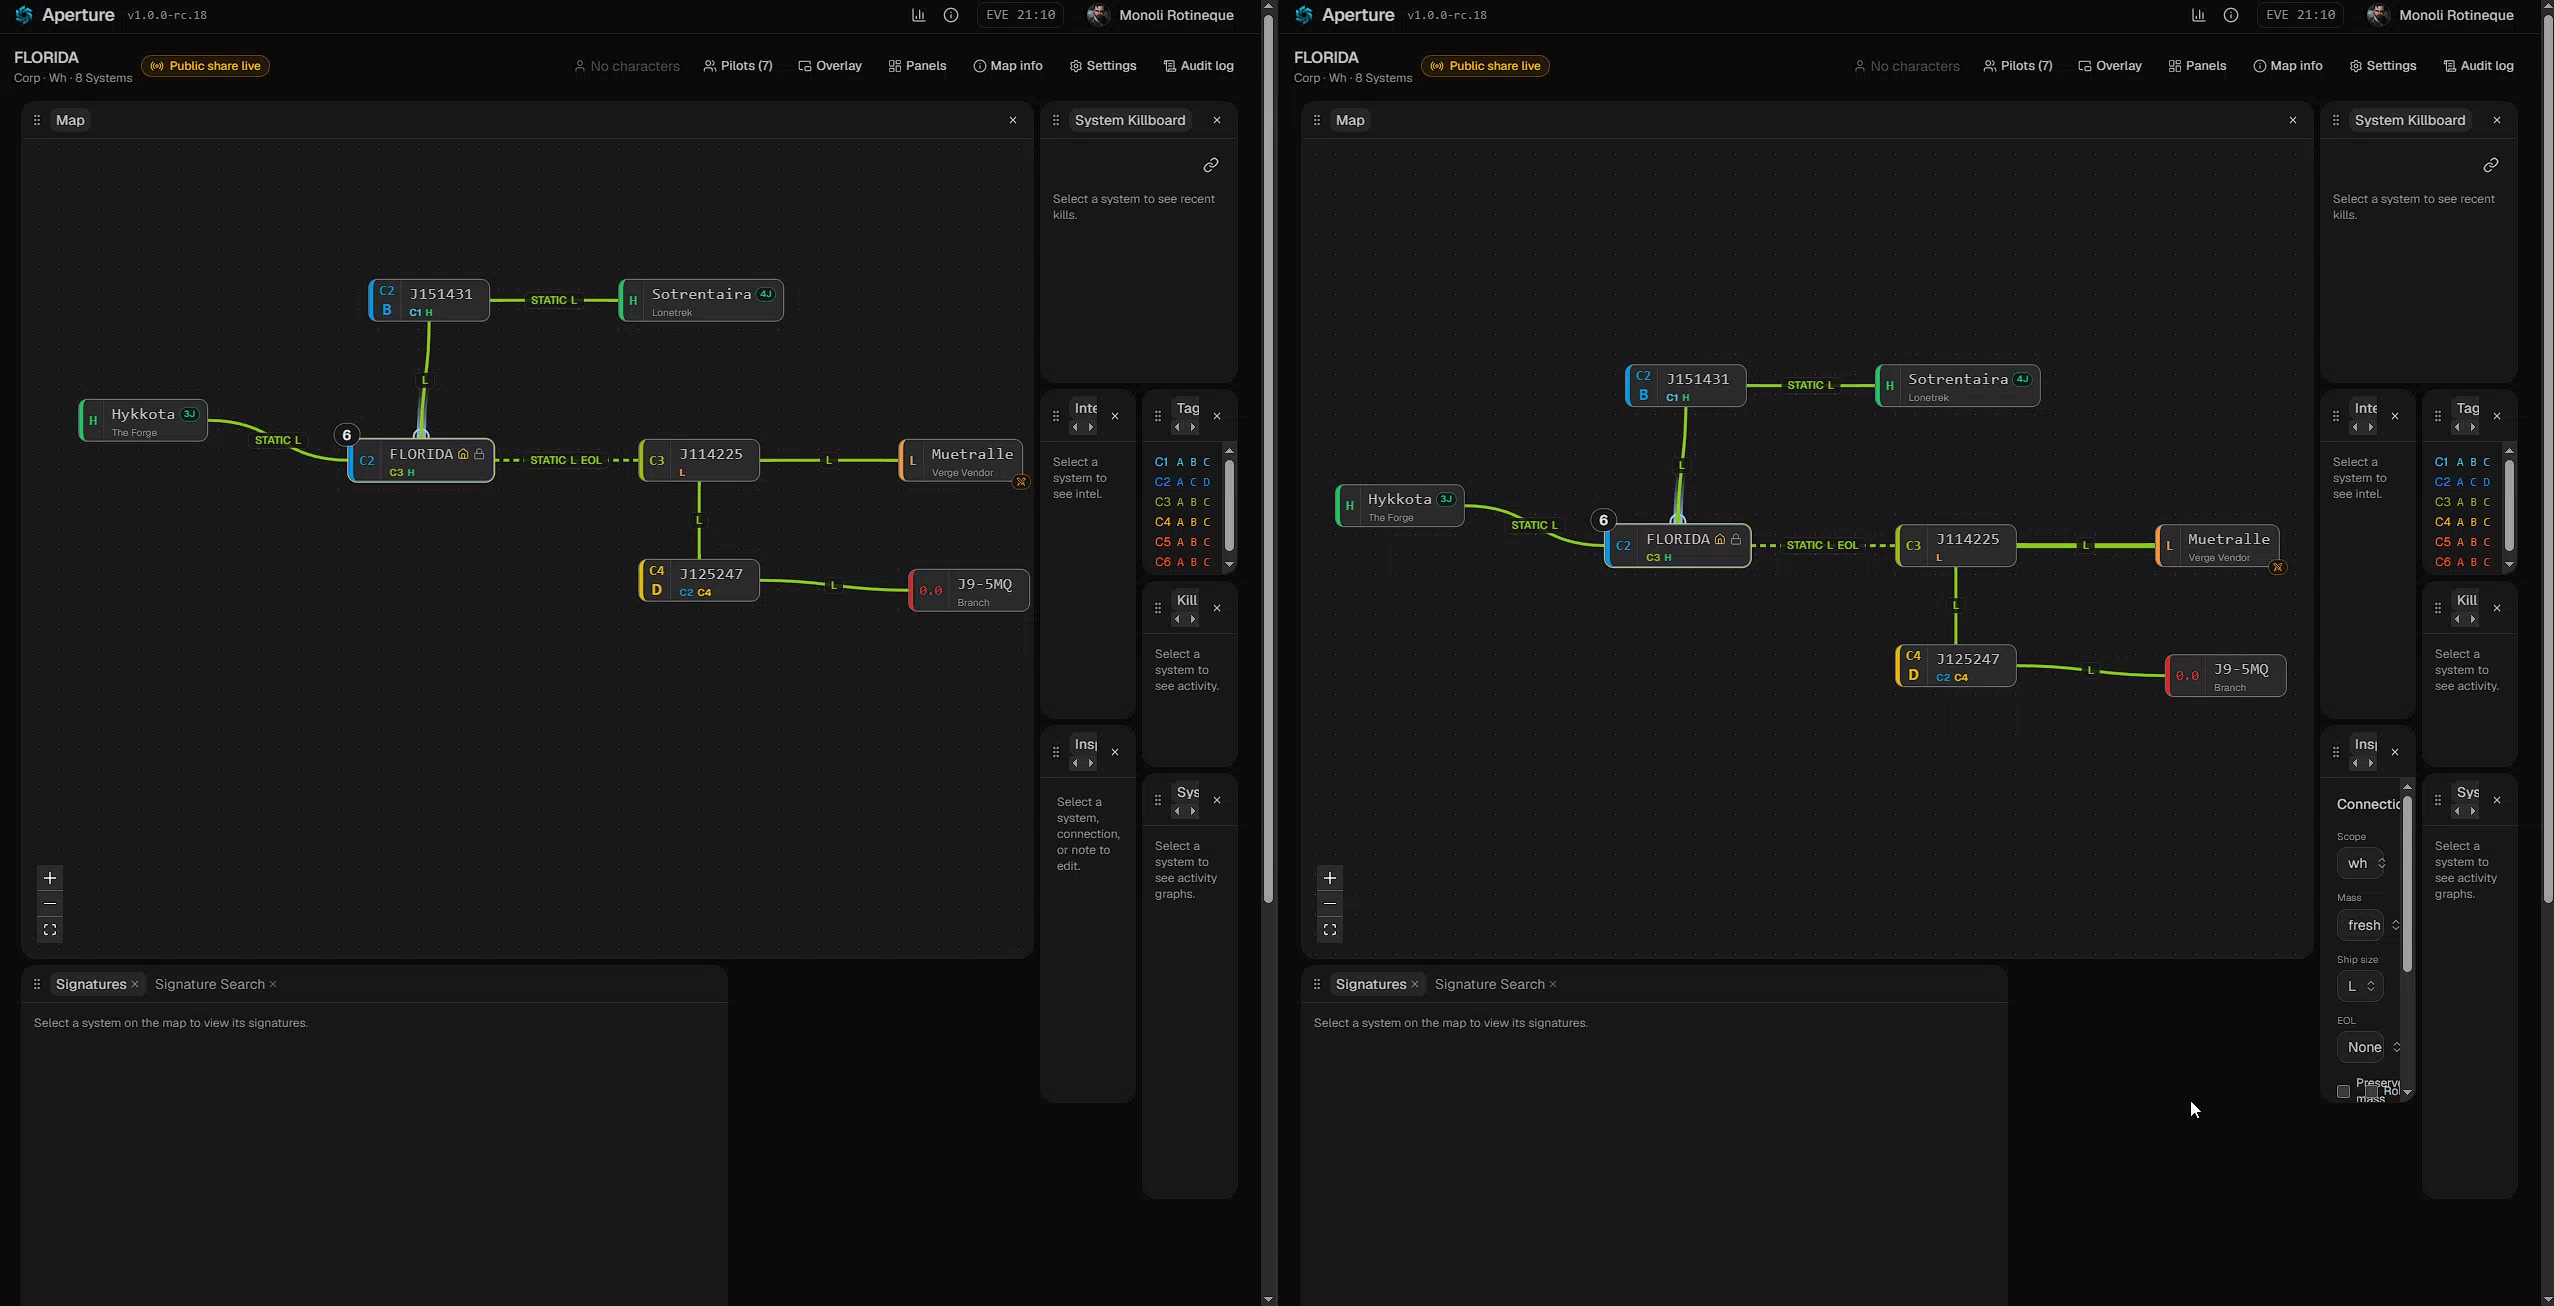This screenshot has width=2554, height=1306.
Task: Copy killboard link icon in left window
Action: coord(1211,165)
